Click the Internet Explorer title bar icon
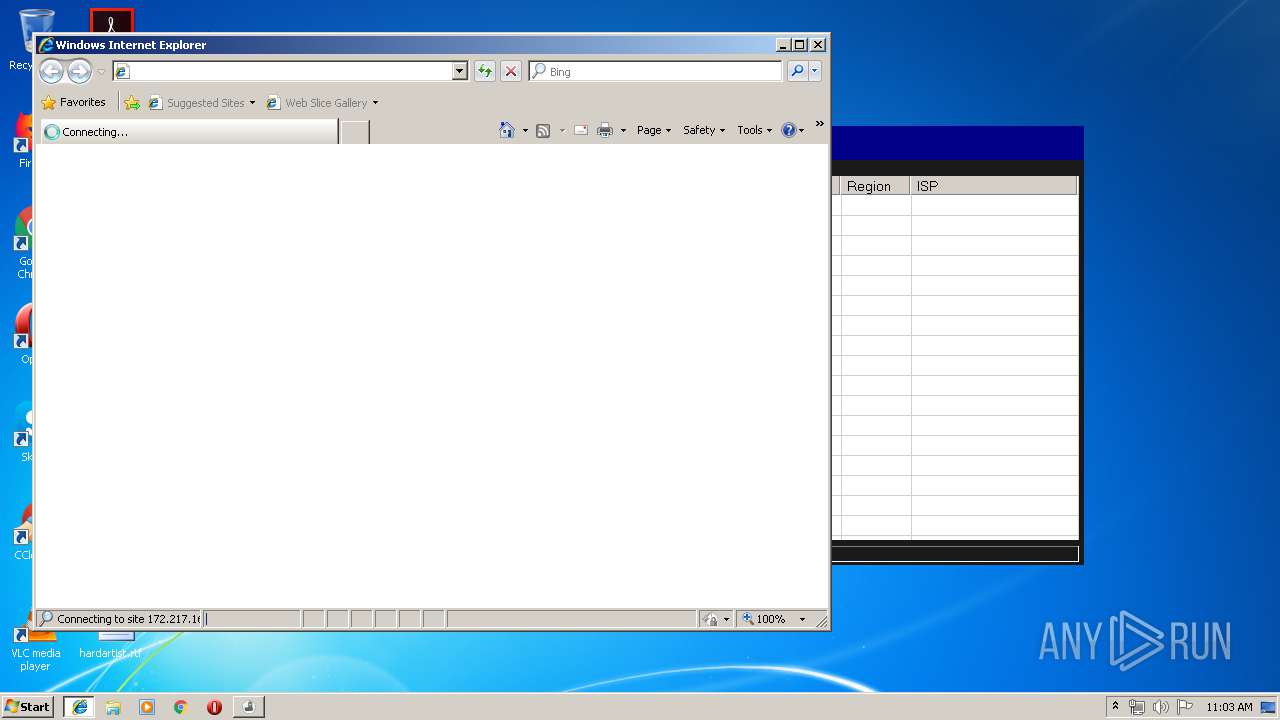 click(x=46, y=45)
